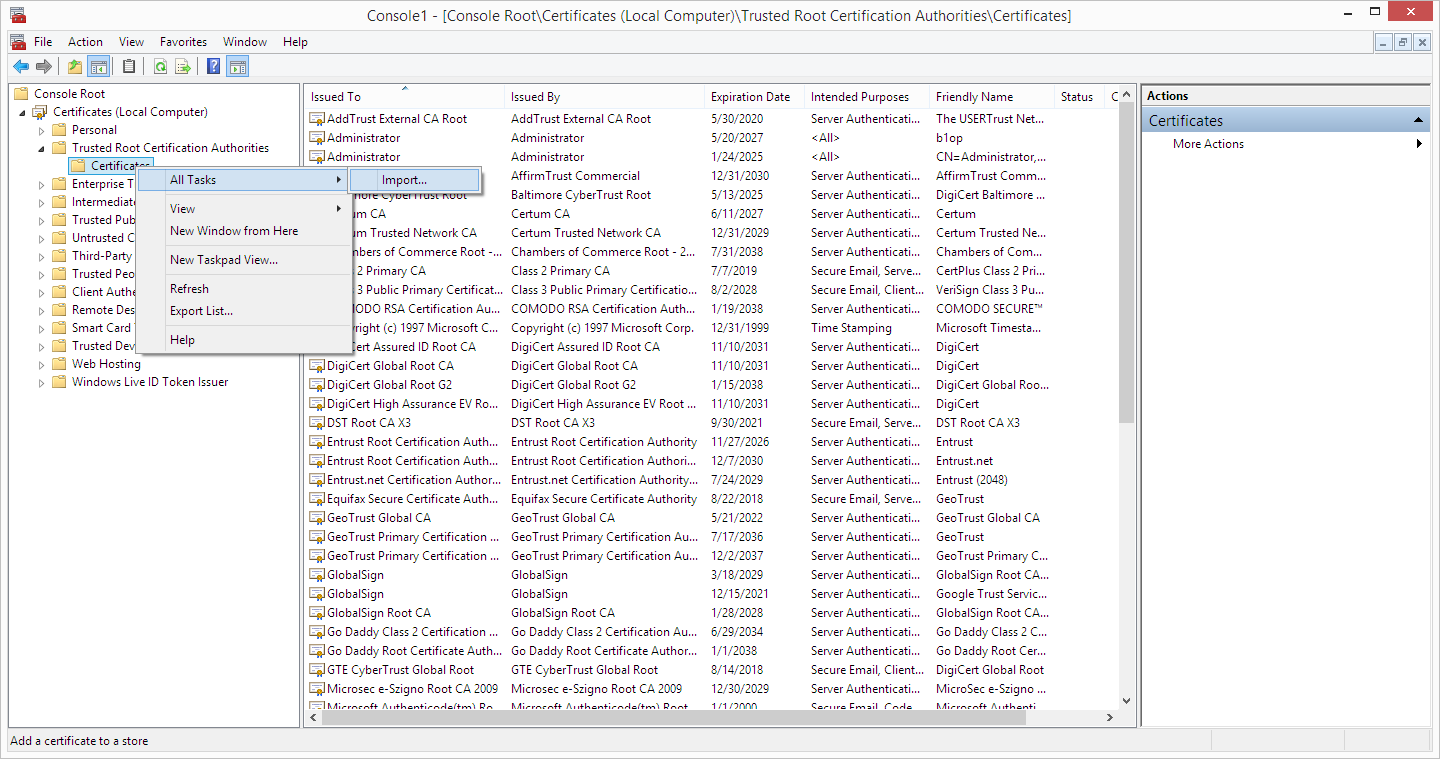Toggle the Show/Hide Action Pane toolbar button
The height and width of the screenshot is (759, 1440).
(x=237, y=67)
